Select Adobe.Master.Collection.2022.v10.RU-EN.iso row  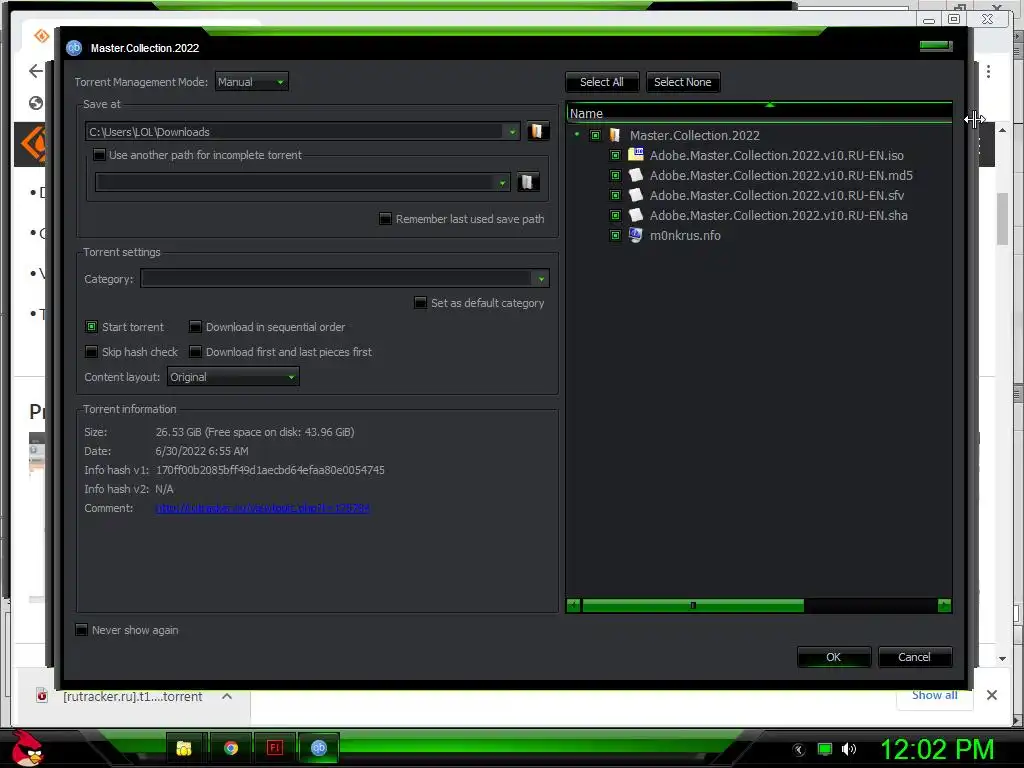click(x=776, y=155)
